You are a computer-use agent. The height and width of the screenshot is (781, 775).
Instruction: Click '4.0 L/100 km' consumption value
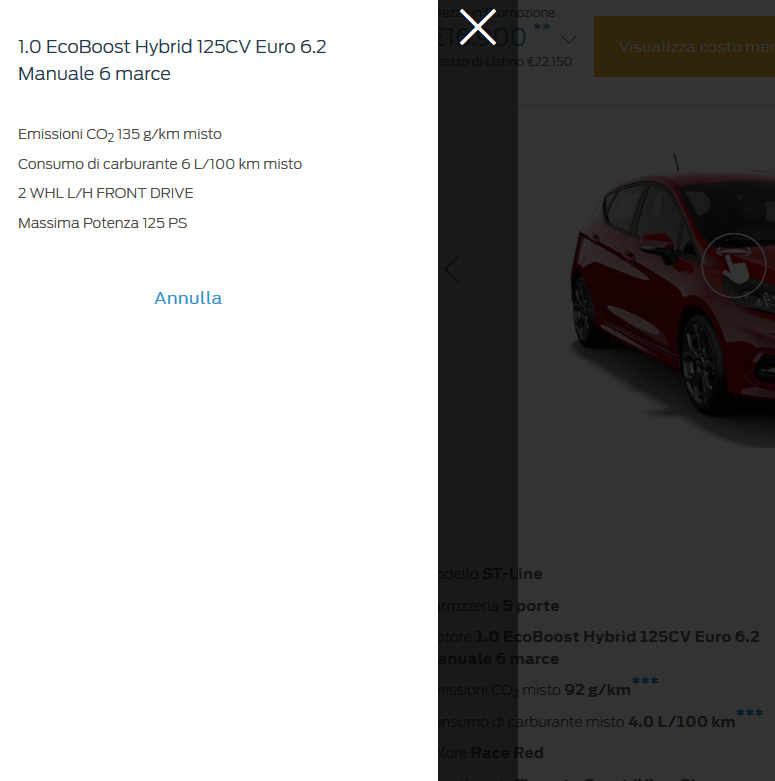[682, 722]
